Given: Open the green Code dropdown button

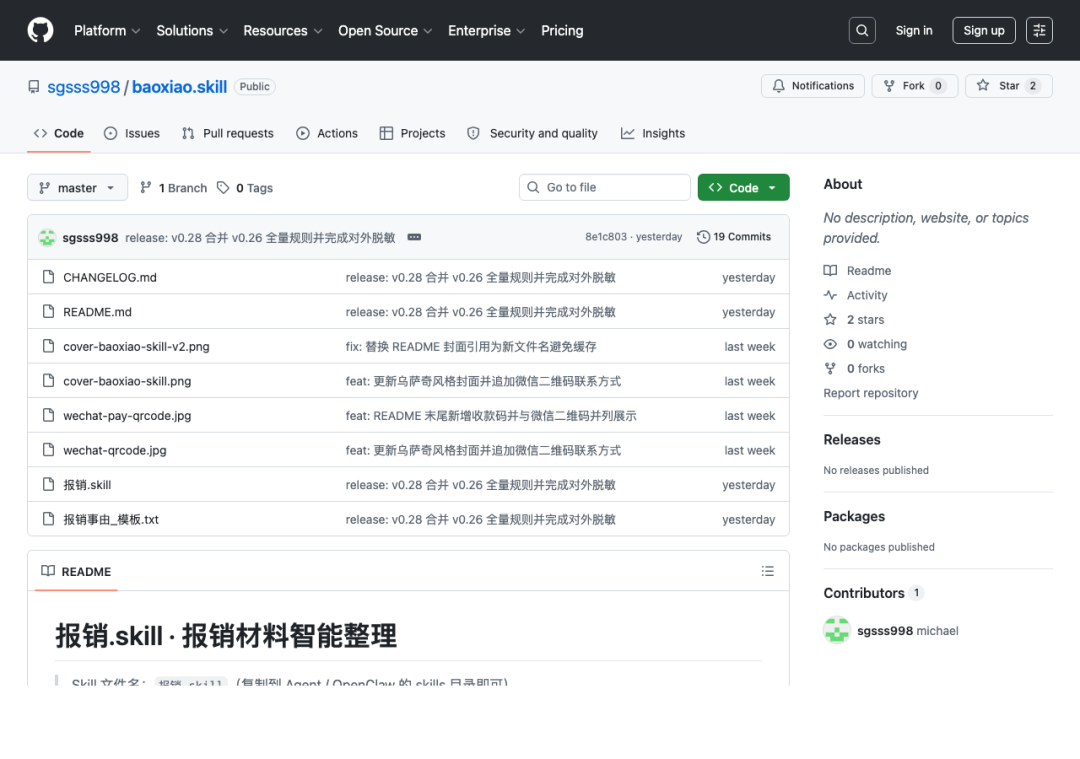Looking at the screenshot, I should click(743, 187).
